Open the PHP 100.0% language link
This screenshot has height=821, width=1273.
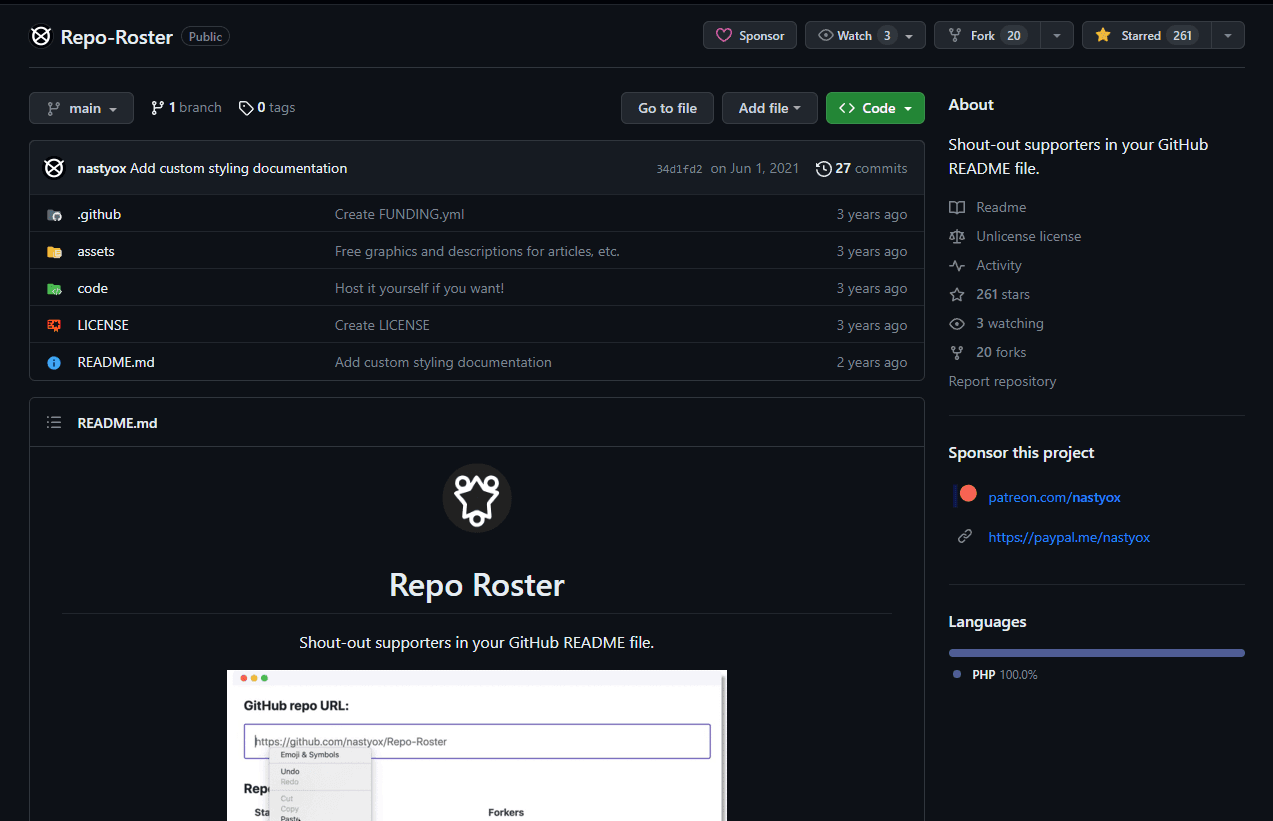1005,675
